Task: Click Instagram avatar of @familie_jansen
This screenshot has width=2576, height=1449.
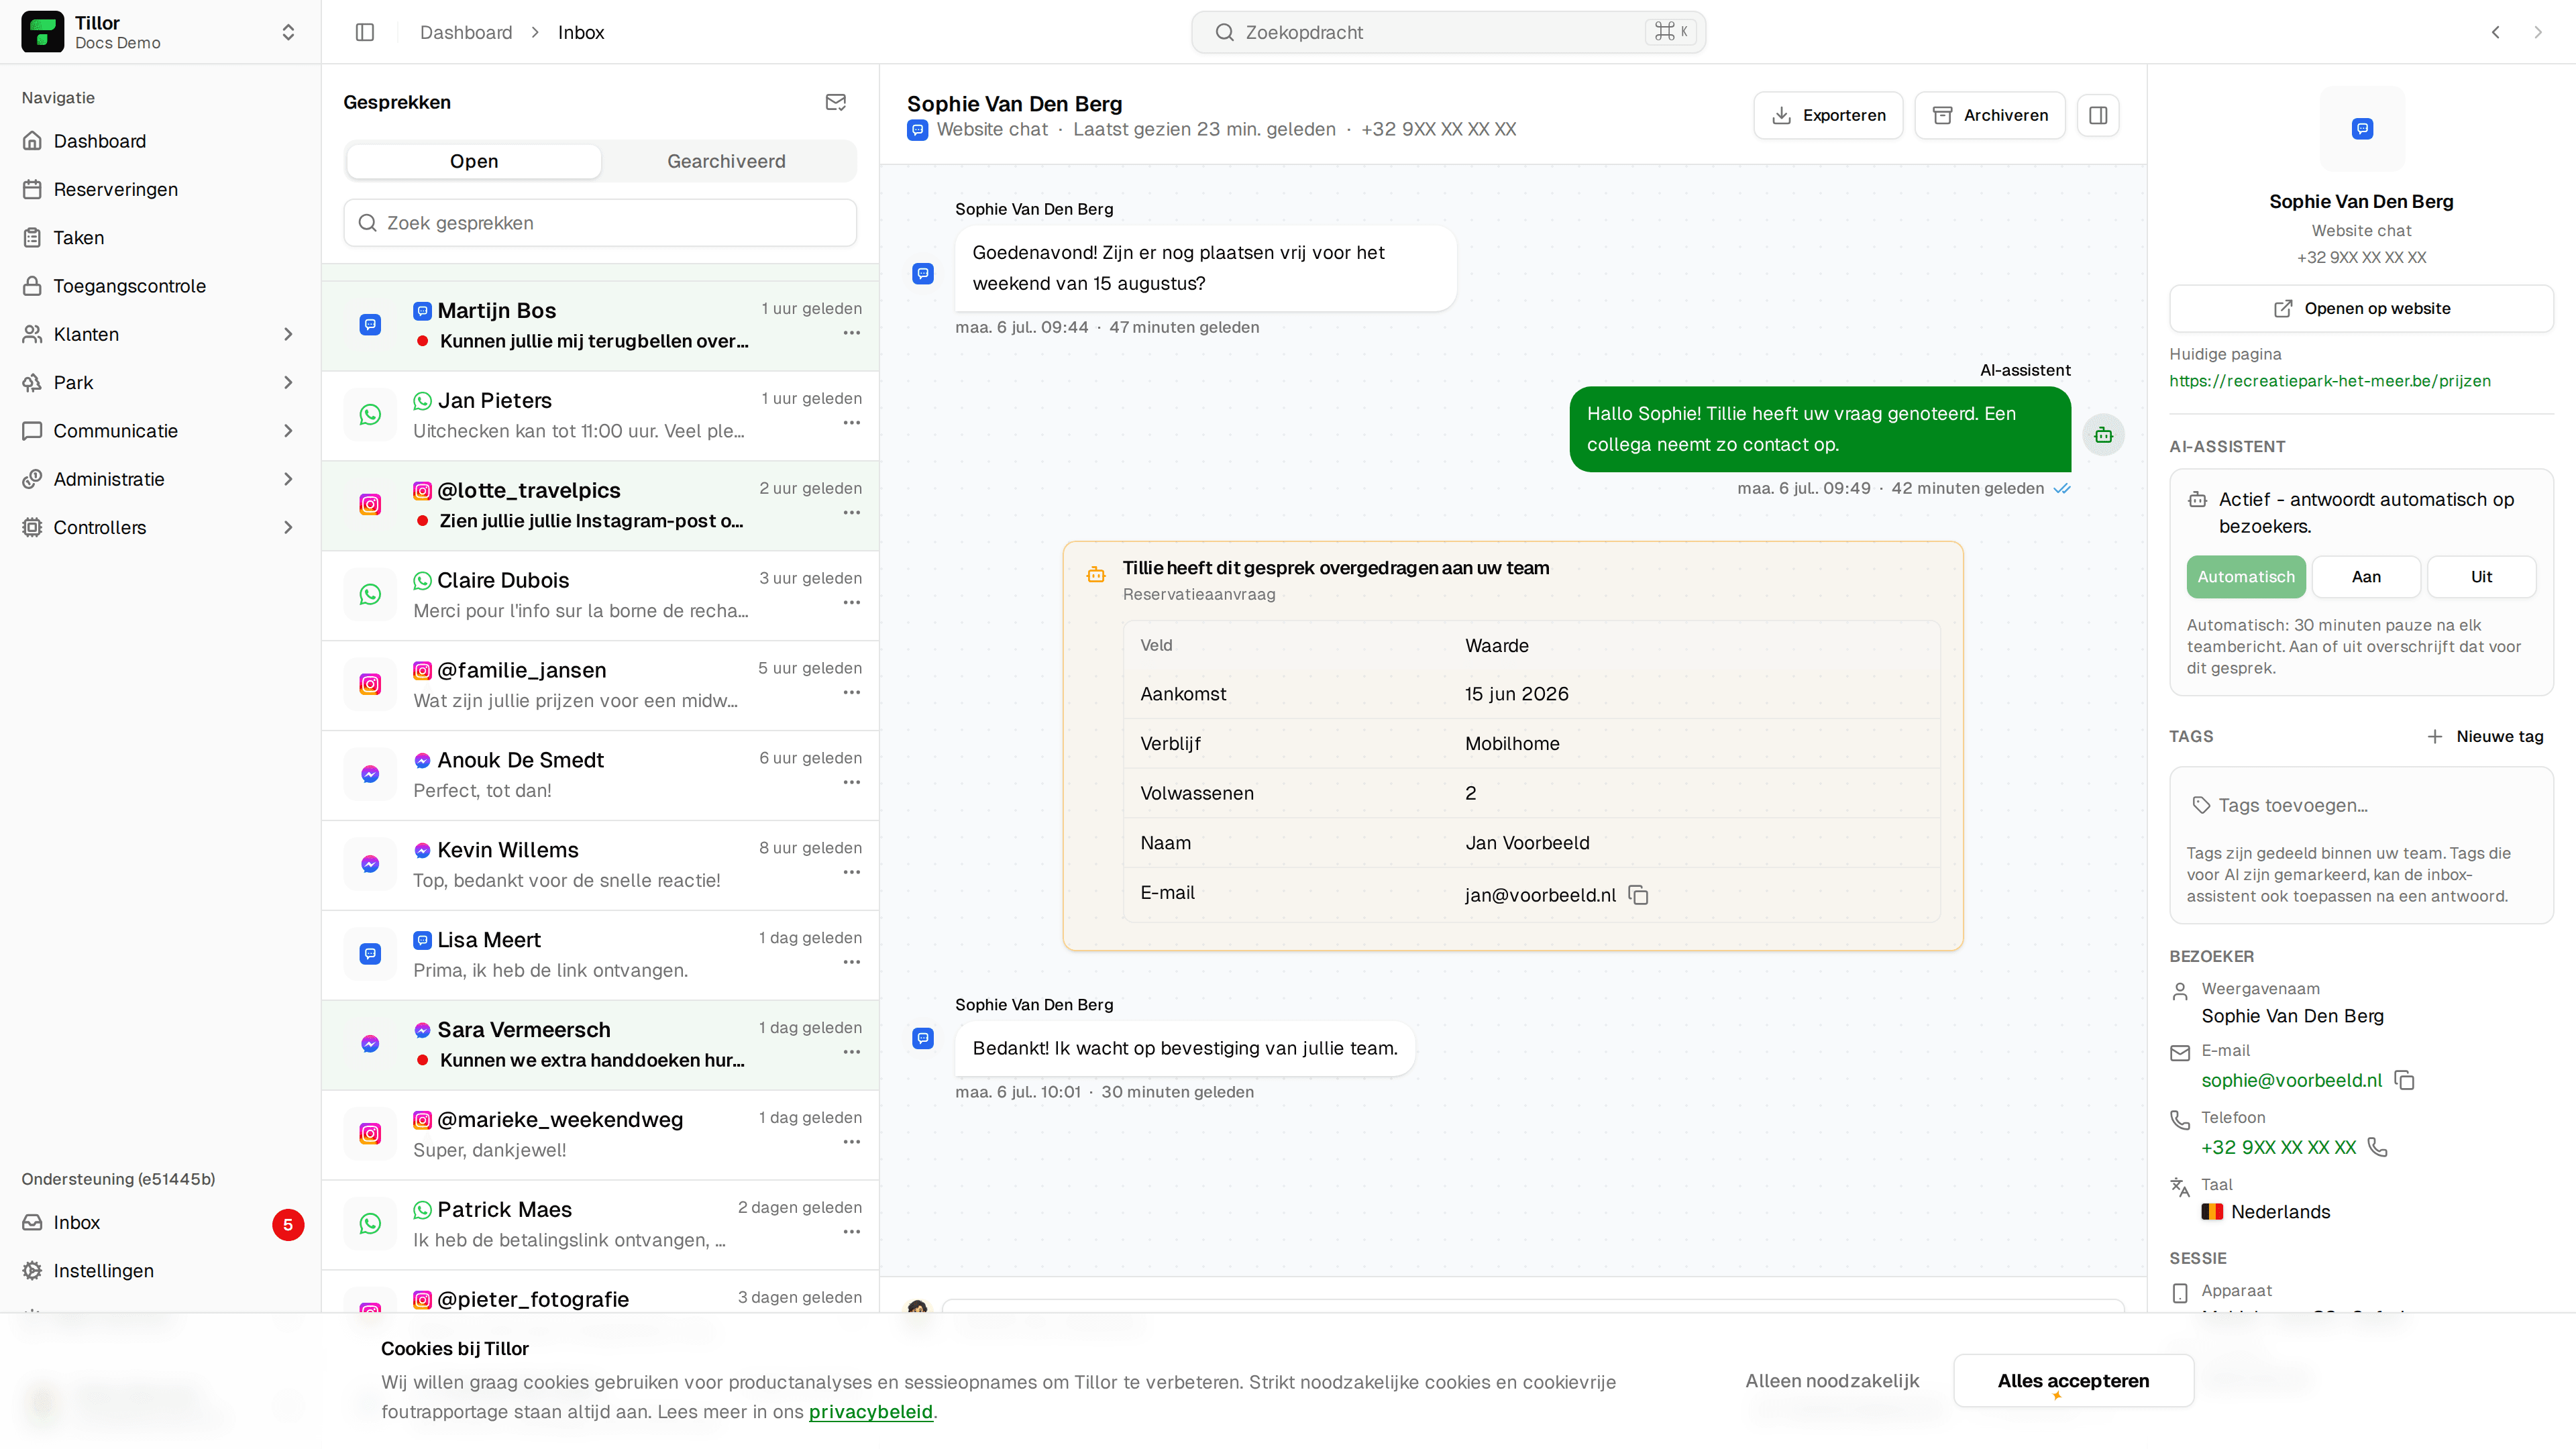Action: coord(370,684)
